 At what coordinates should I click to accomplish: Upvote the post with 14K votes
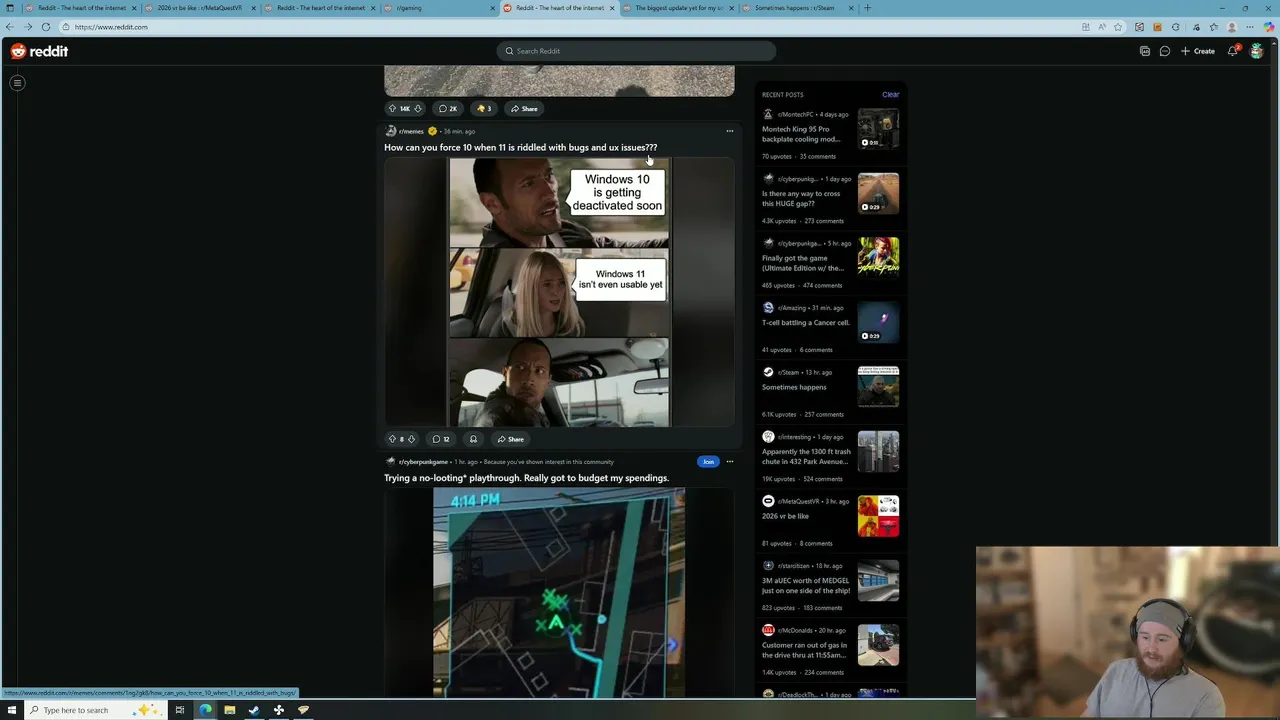tap(392, 108)
